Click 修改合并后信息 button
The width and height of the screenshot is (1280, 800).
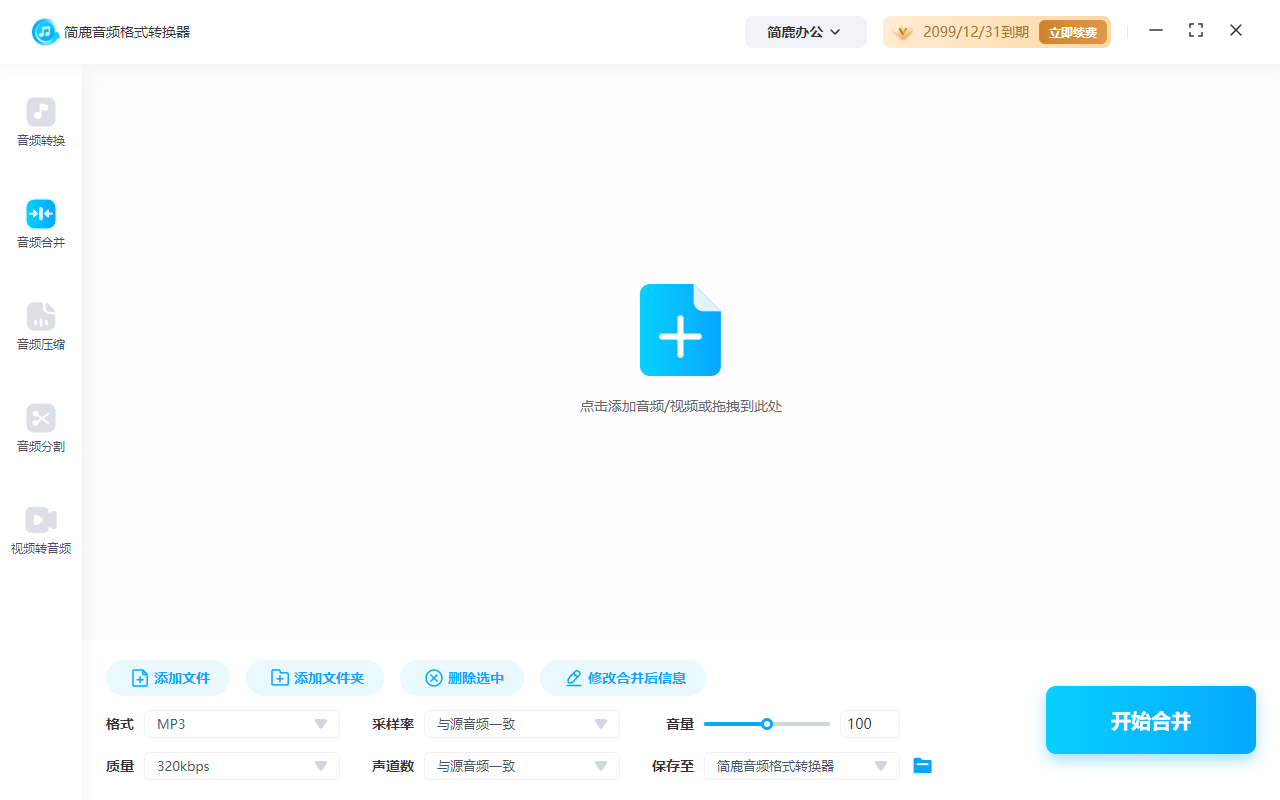622,677
